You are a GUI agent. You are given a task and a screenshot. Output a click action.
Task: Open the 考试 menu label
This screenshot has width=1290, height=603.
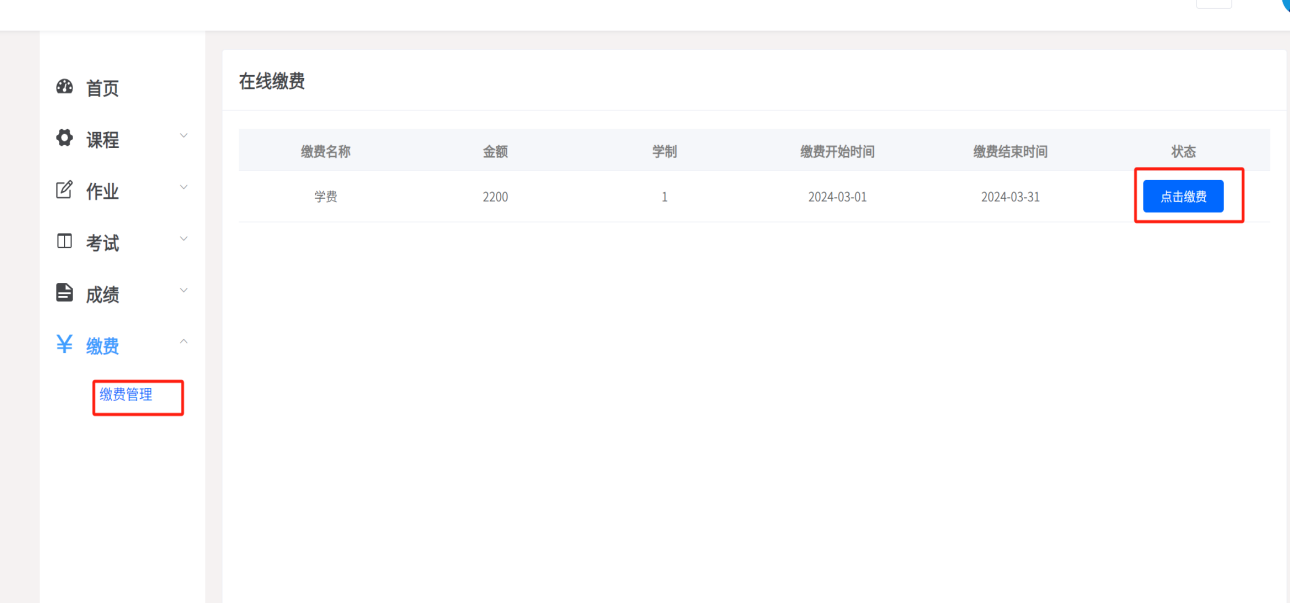pyautogui.click(x=102, y=244)
